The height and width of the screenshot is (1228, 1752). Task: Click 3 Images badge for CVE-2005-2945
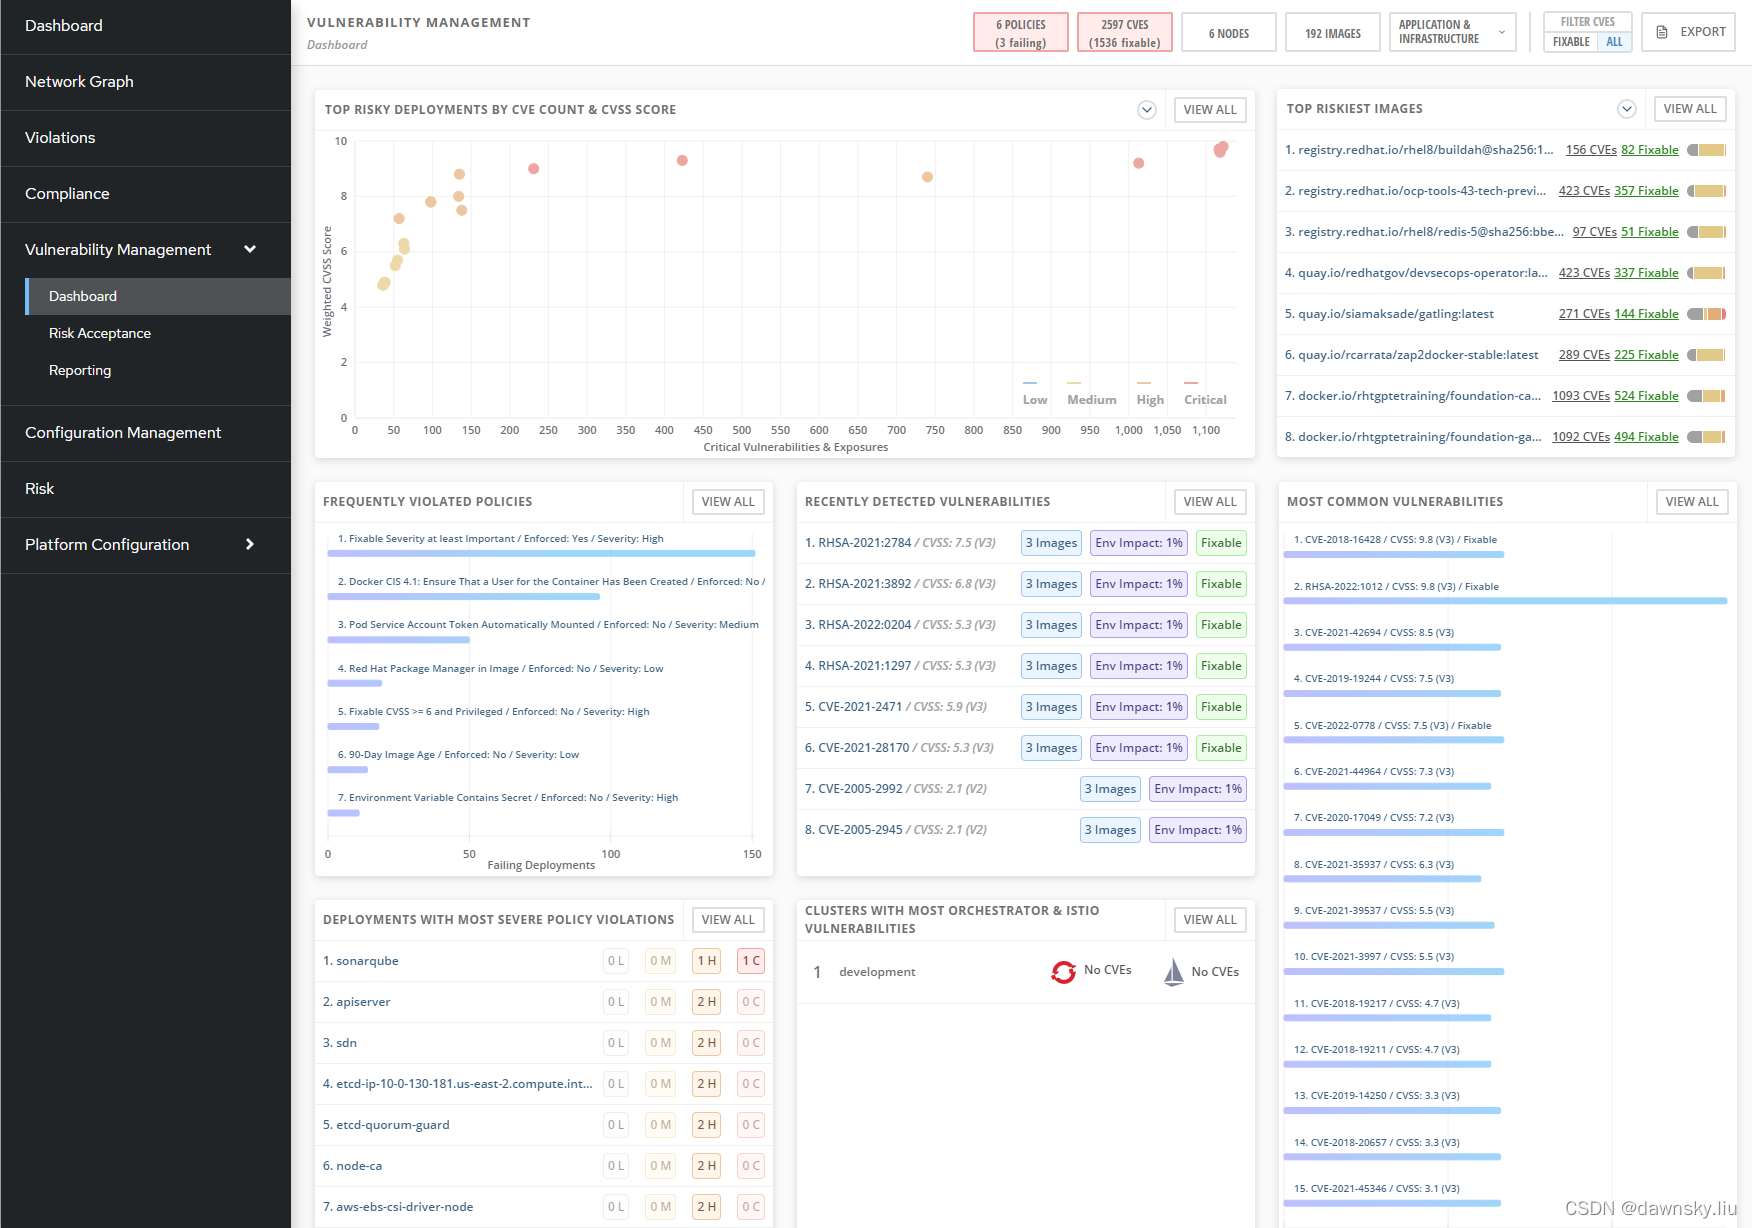click(x=1110, y=830)
